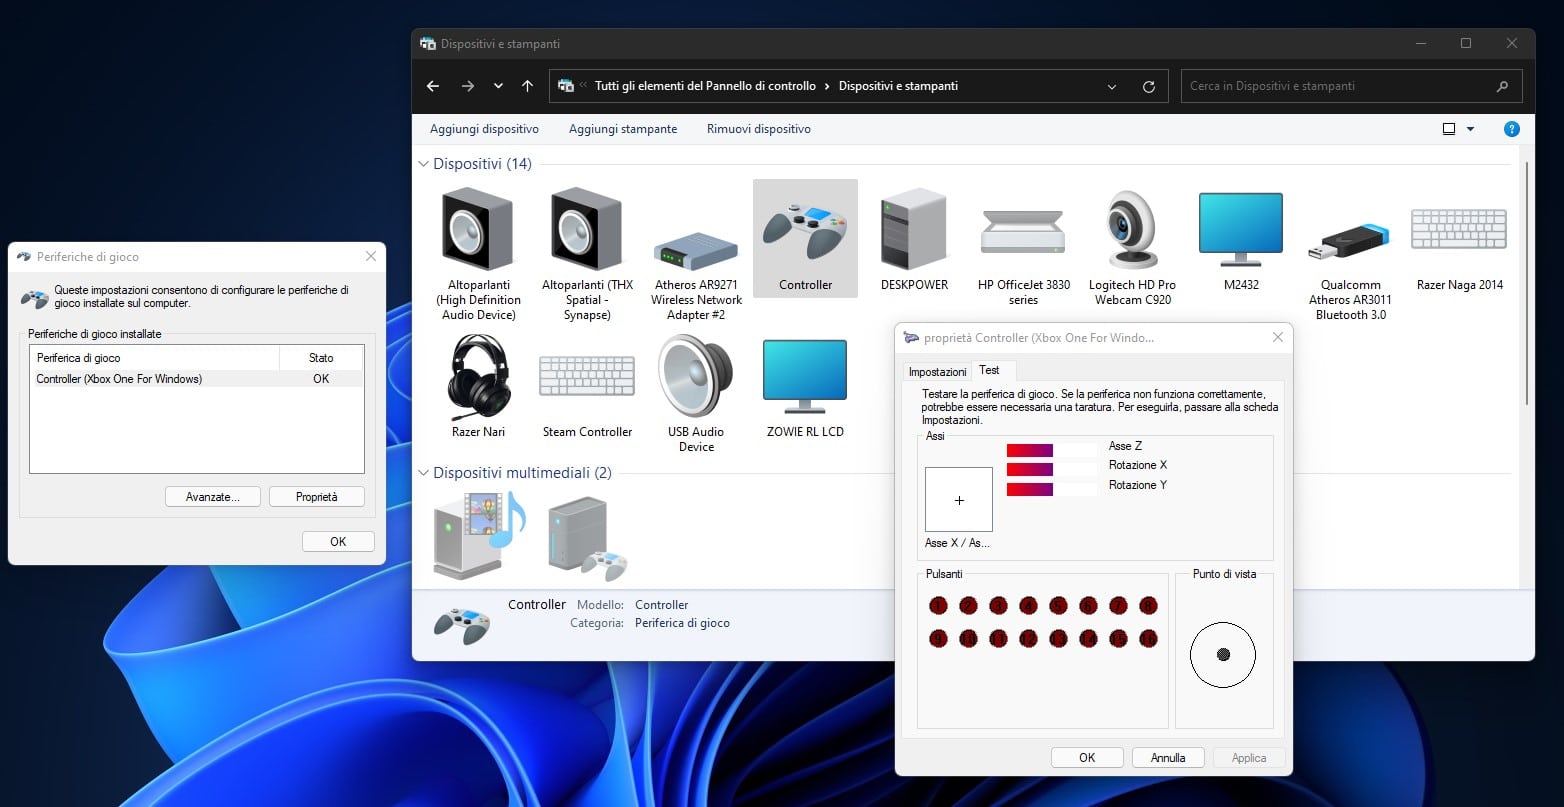Click the Punto di vista hat circle
Image resolution: width=1564 pixels, height=807 pixels.
point(1223,655)
